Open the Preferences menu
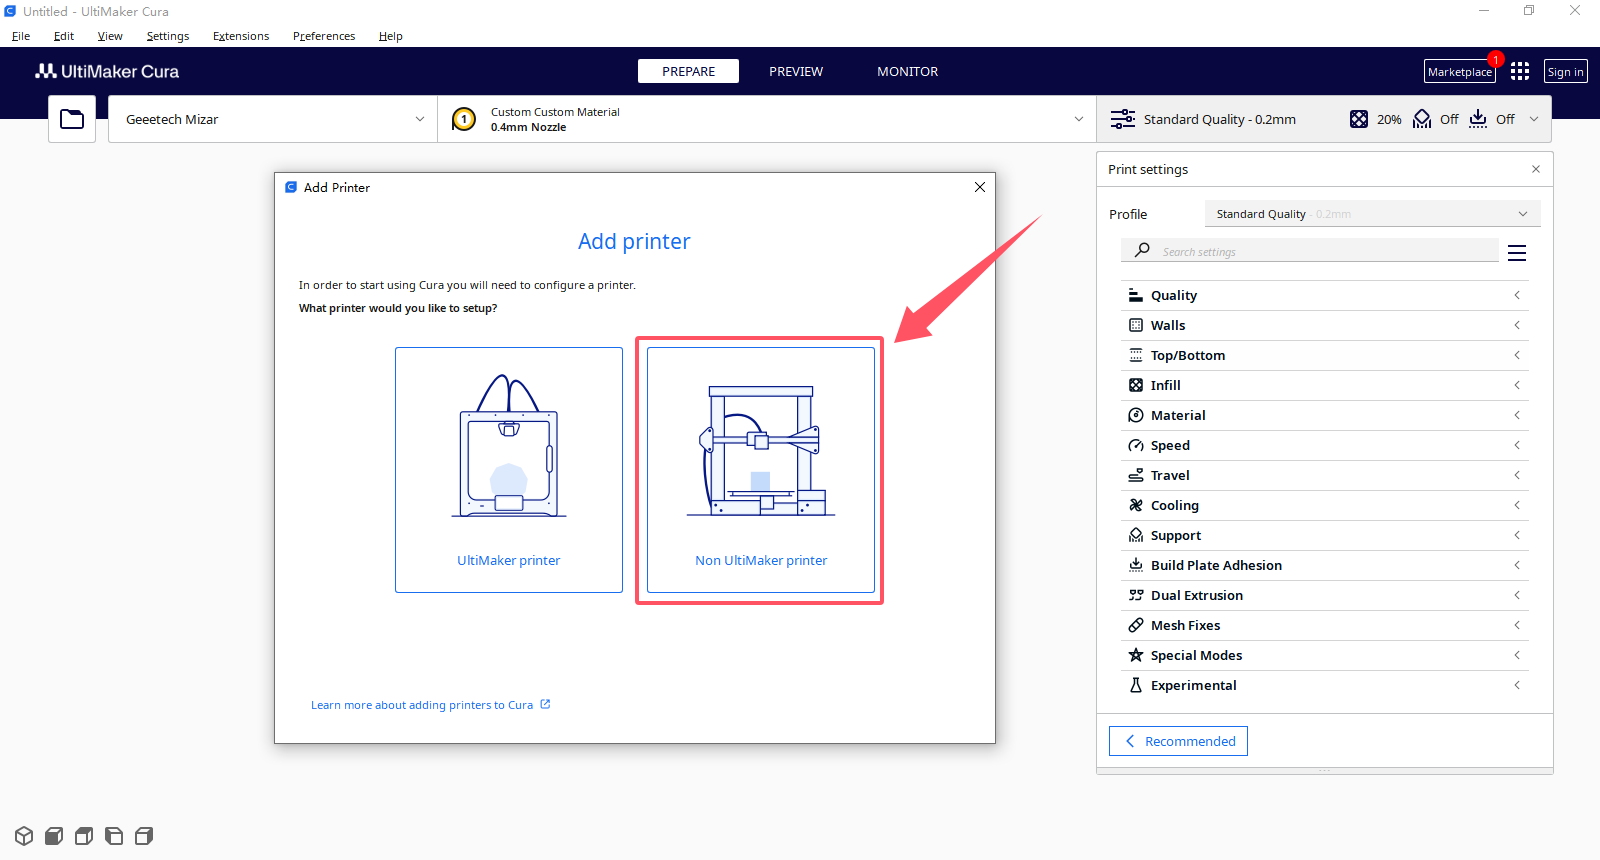Image resolution: width=1600 pixels, height=860 pixels. click(x=324, y=36)
